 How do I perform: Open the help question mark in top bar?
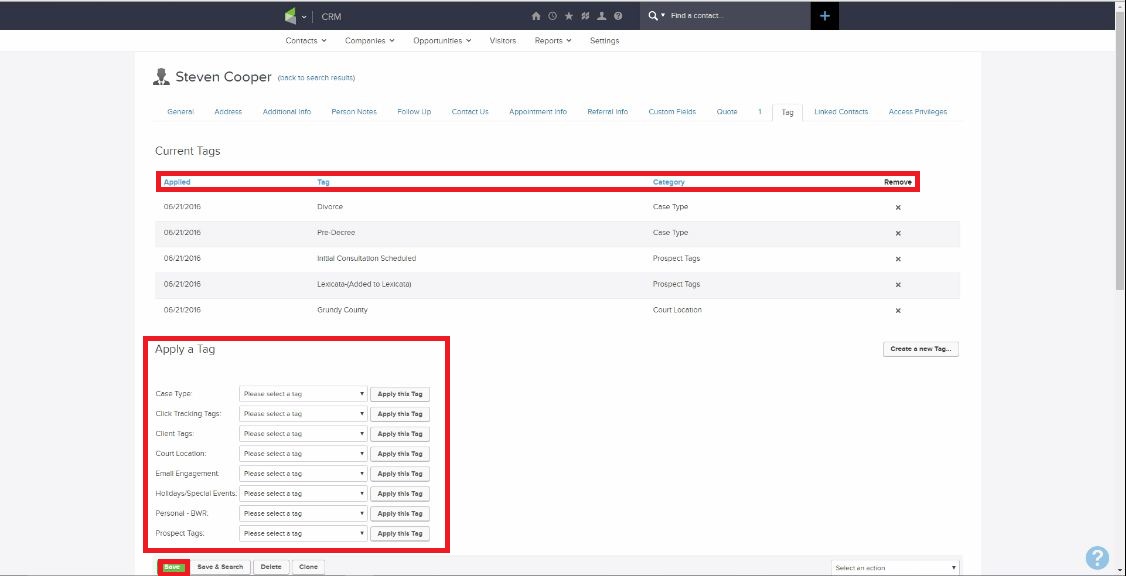618,16
